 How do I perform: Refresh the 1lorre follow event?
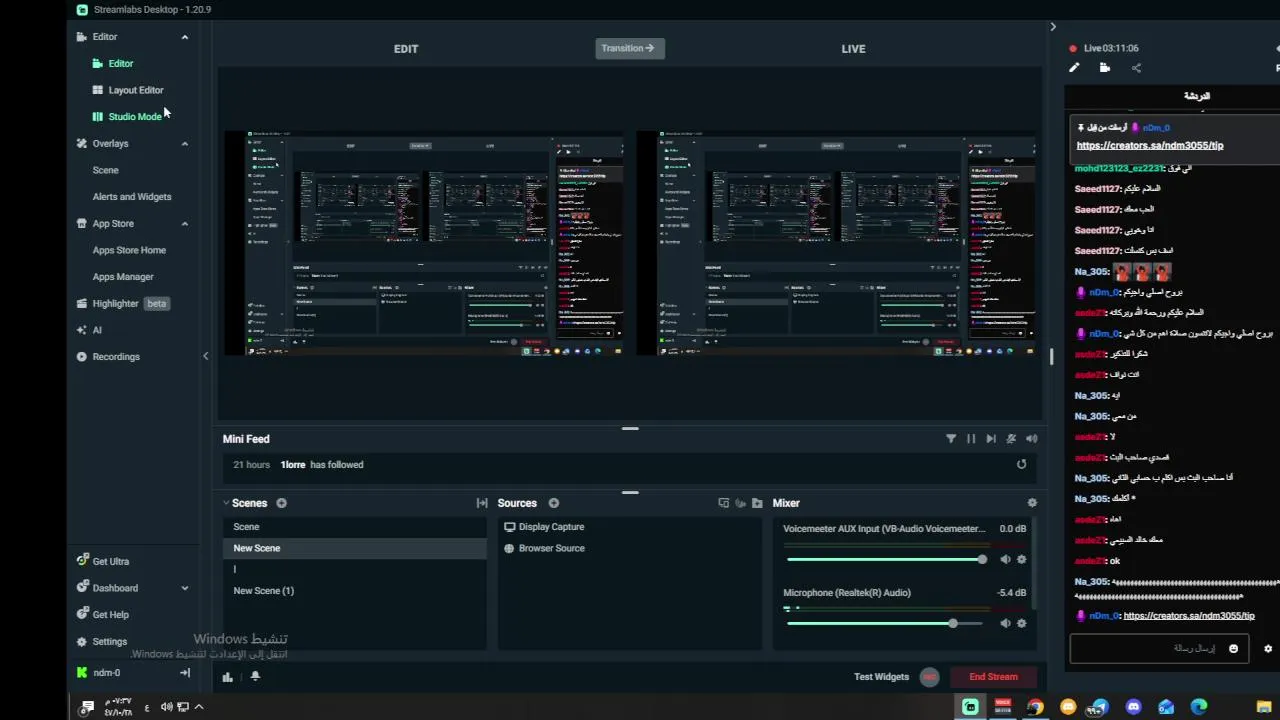(x=1021, y=464)
